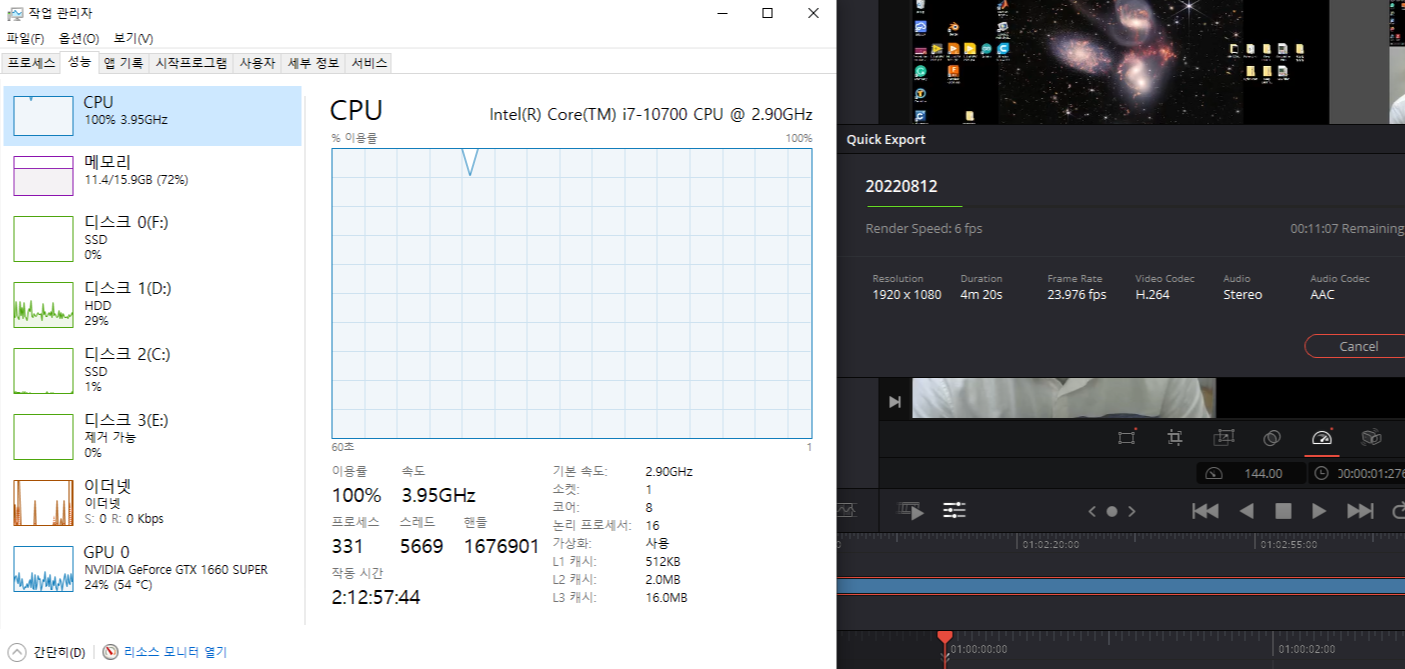Go to last frame in Resolve transport
This screenshot has height=669, width=1405.
1360,511
